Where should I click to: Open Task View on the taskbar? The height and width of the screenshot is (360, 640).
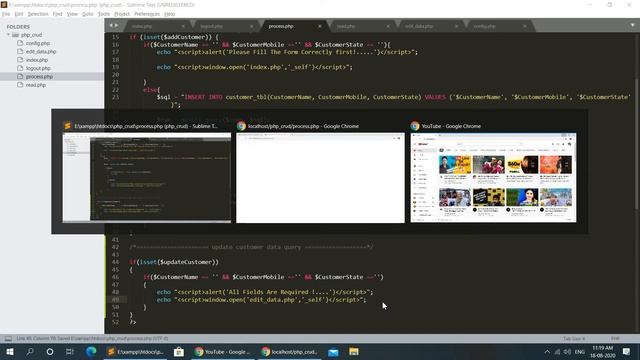[70, 351]
